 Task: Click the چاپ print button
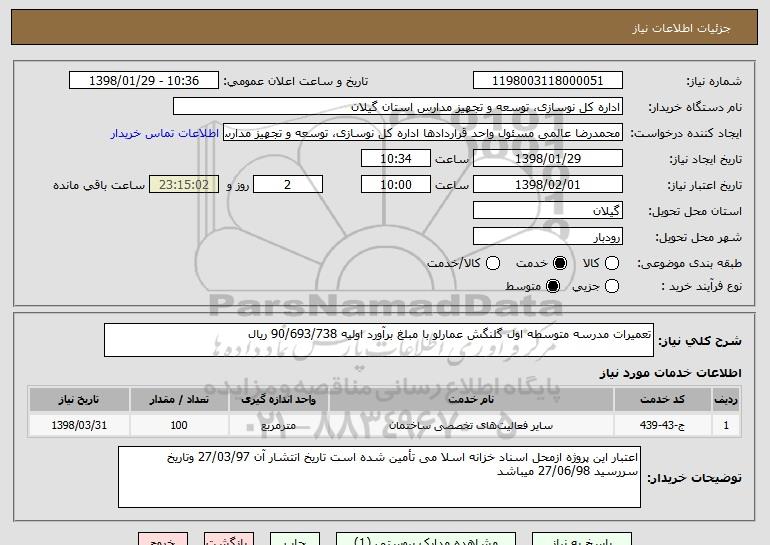tap(295, 539)
